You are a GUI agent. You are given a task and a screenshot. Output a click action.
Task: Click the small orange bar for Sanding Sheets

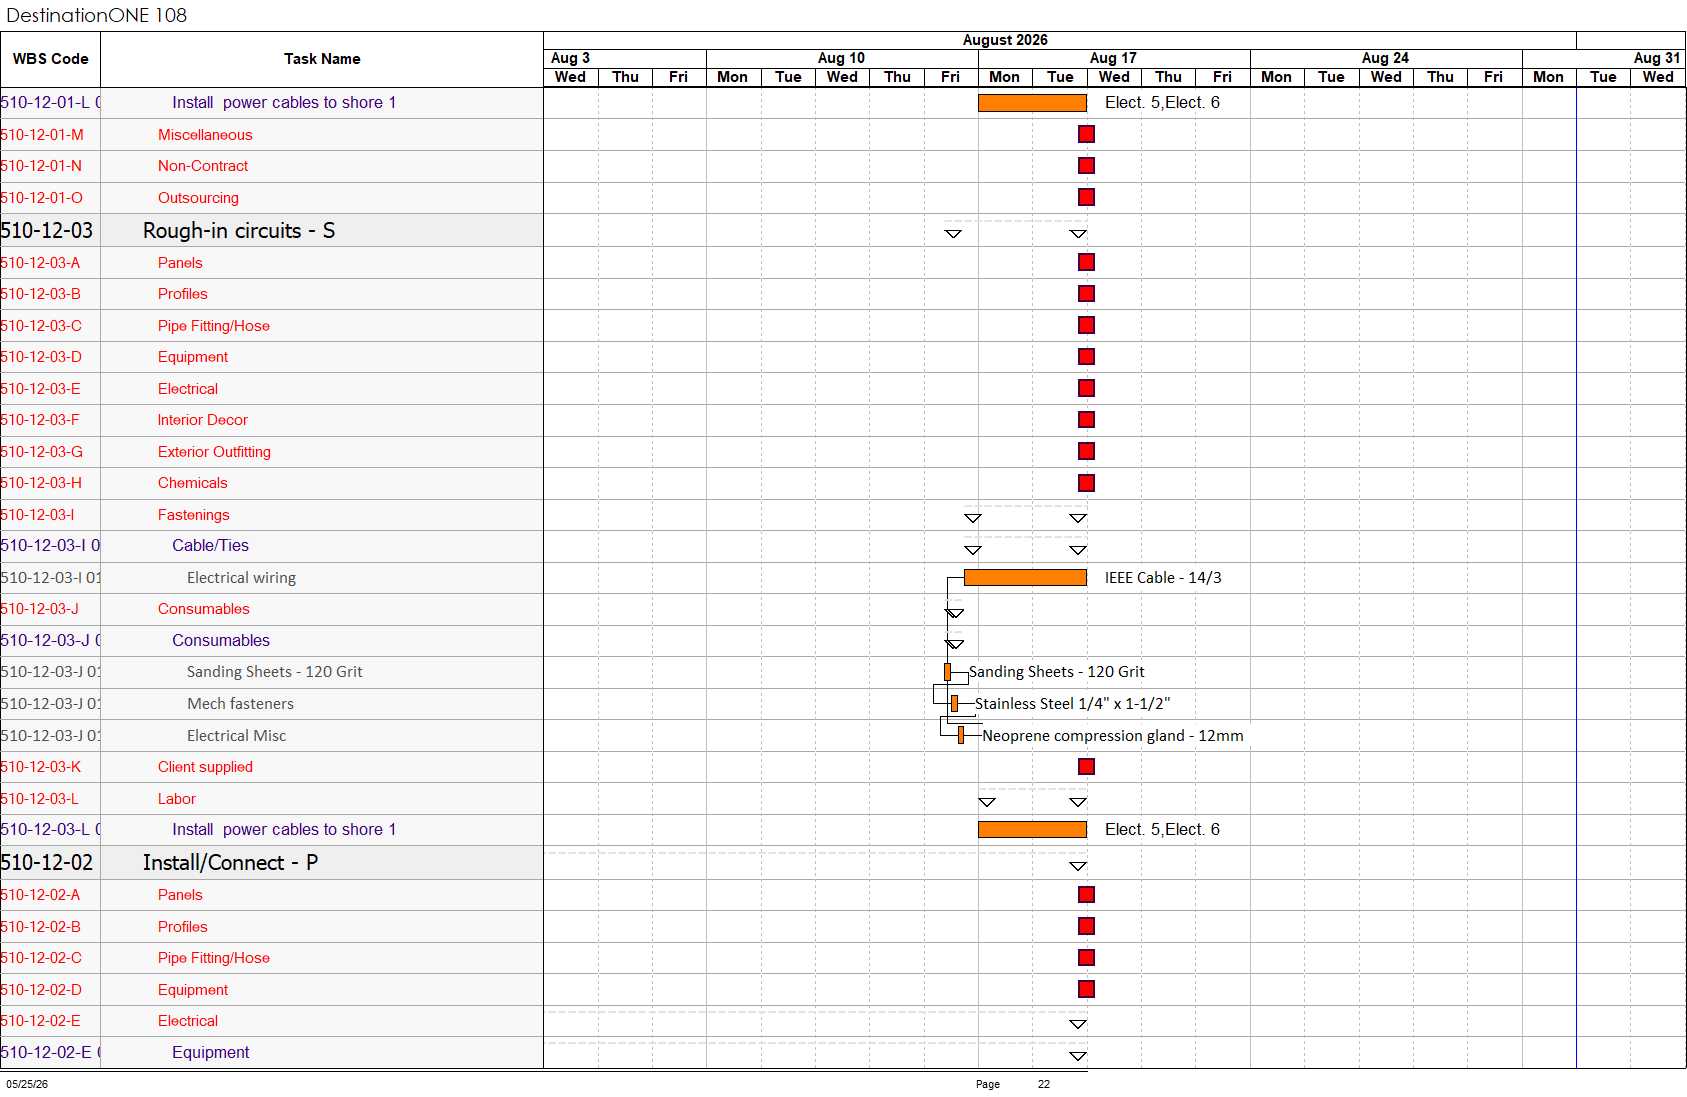[x=947, y=672]
